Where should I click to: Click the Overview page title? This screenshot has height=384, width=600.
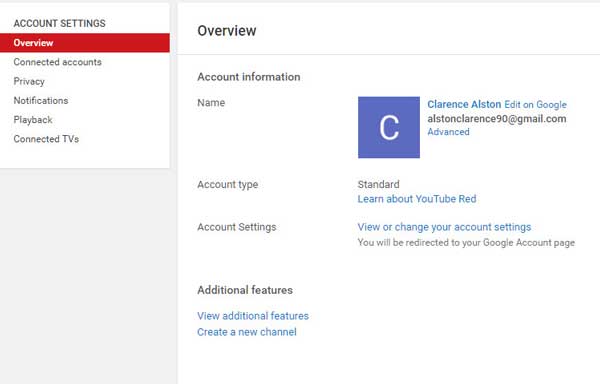pos(227,31)
